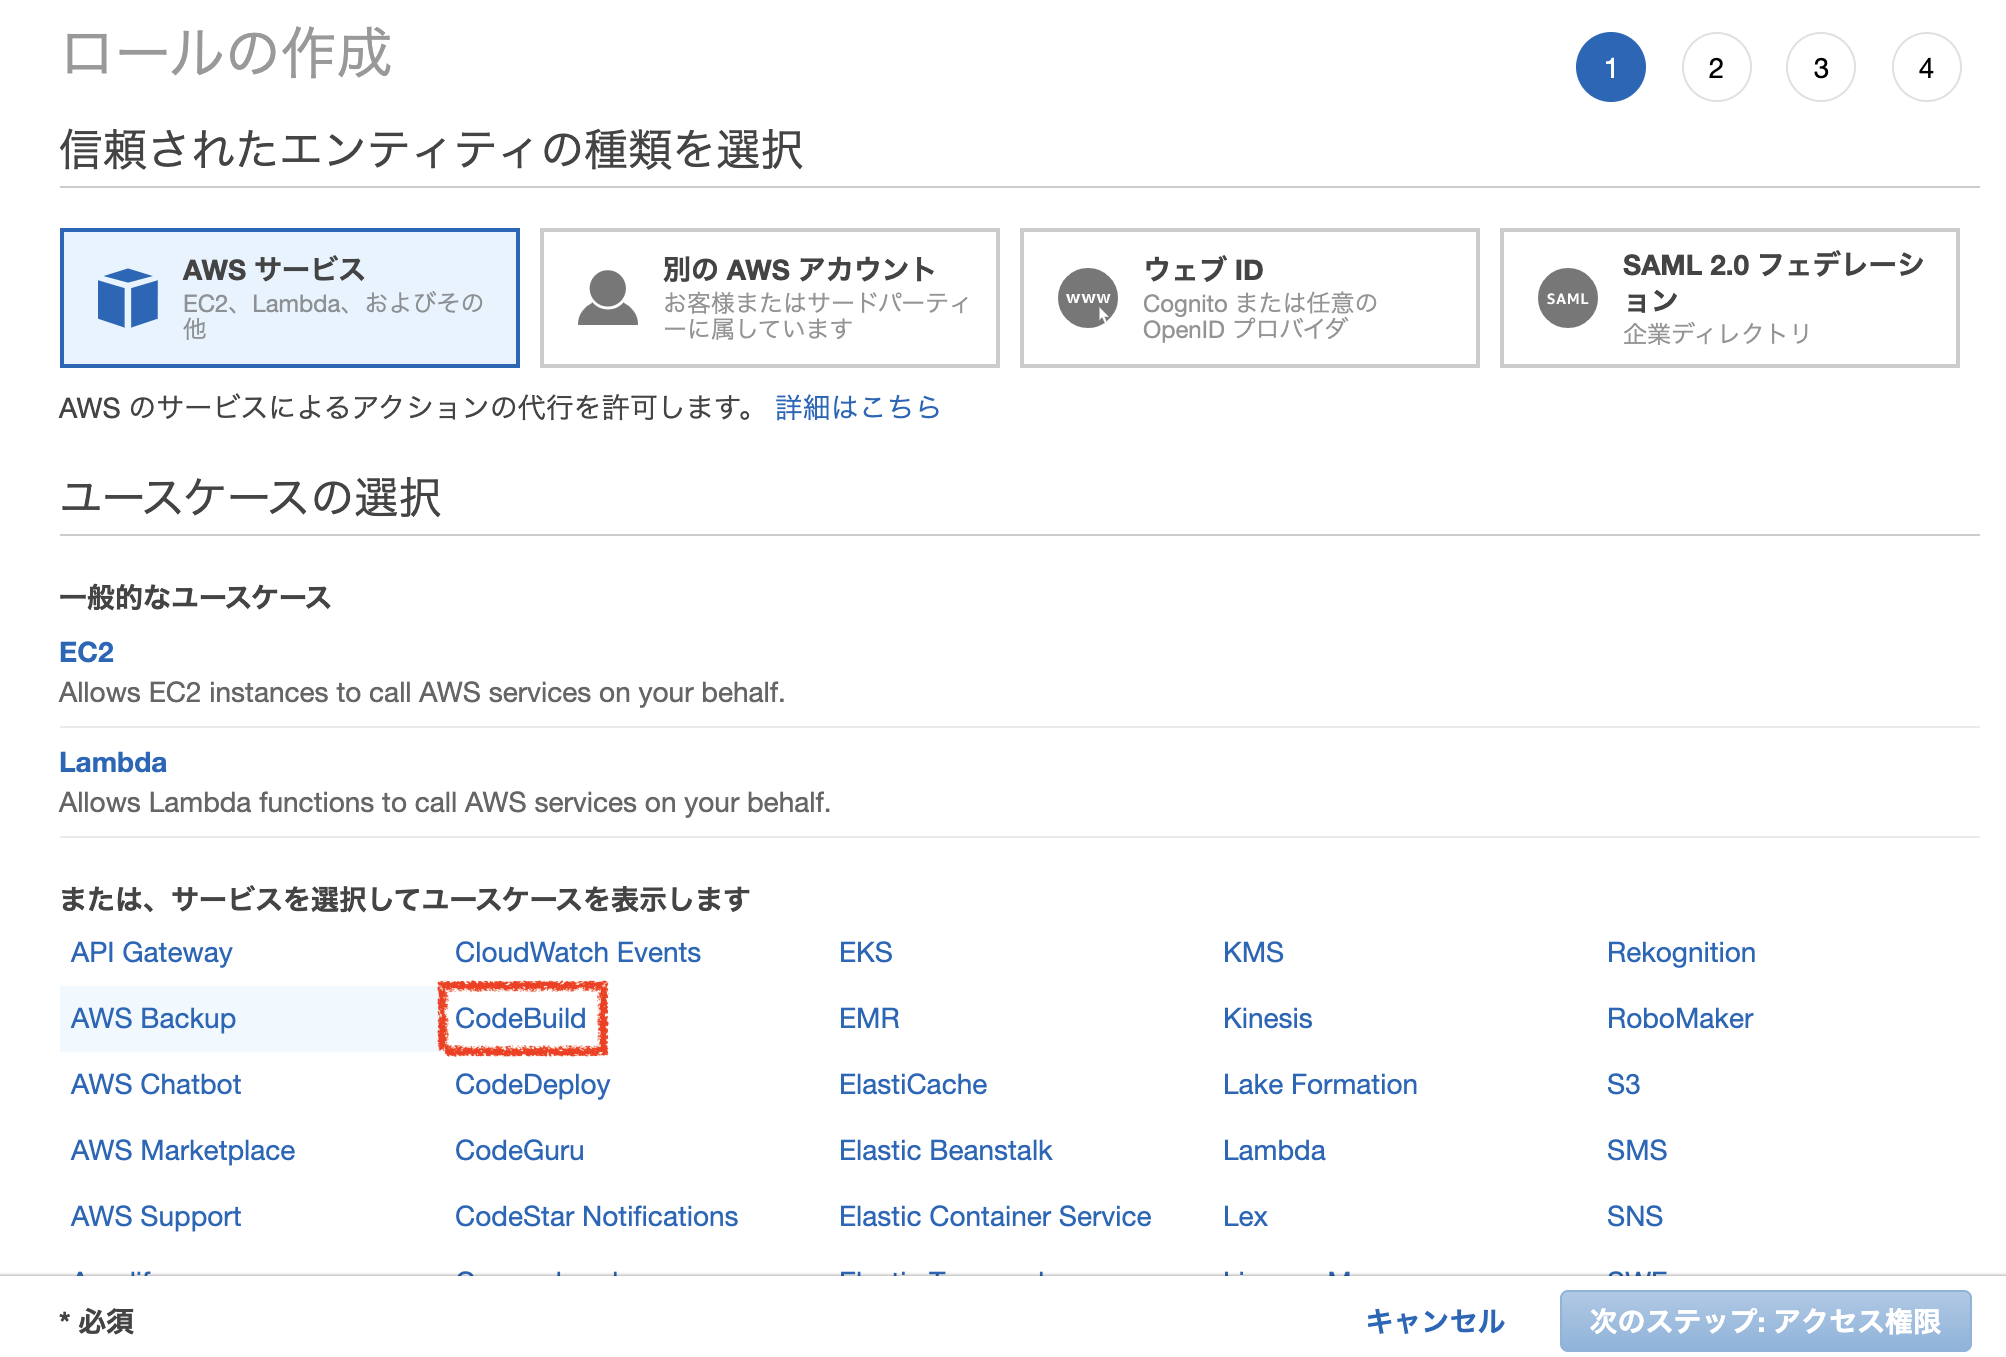This screenshot has width=2006, height=1357.
Task: Click the person icon for another AWS account
Action: [607, 298]
